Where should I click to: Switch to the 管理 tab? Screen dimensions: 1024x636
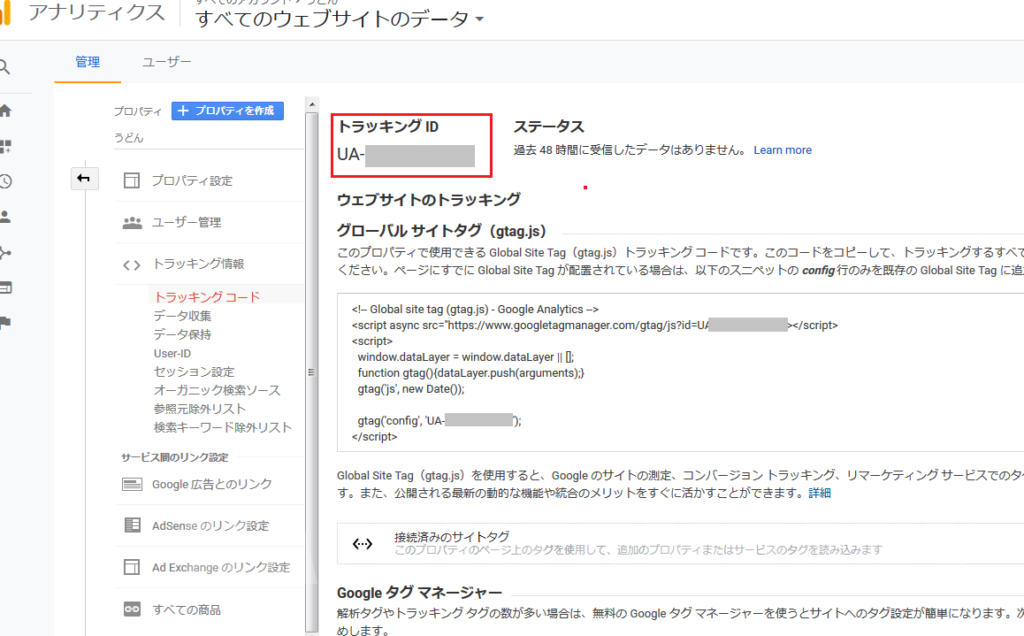click(88, 62)
